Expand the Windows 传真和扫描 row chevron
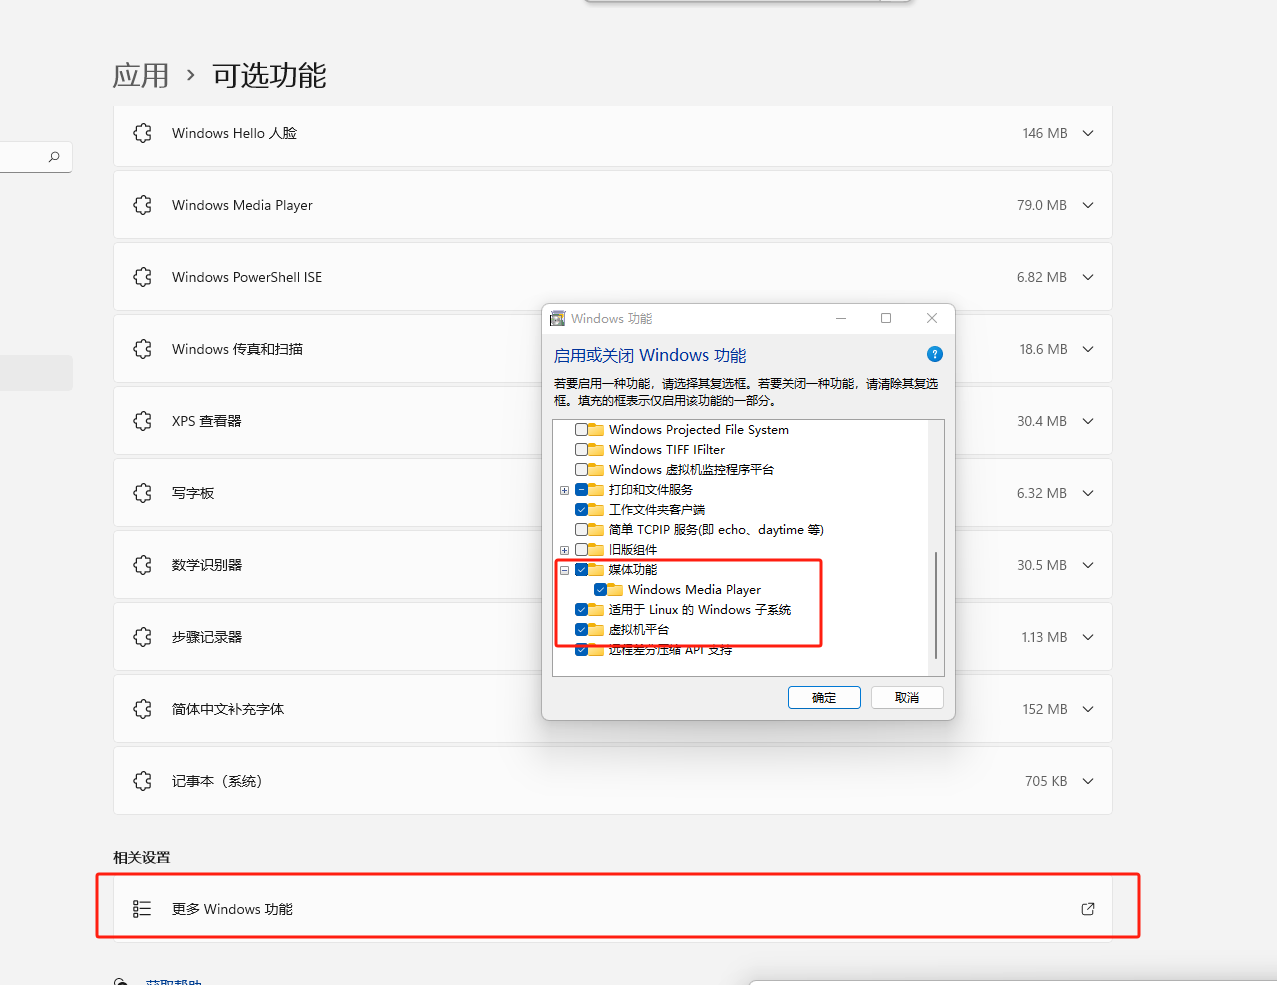The width and height of the screenshot is (1277, 985). pos(1088,349)
